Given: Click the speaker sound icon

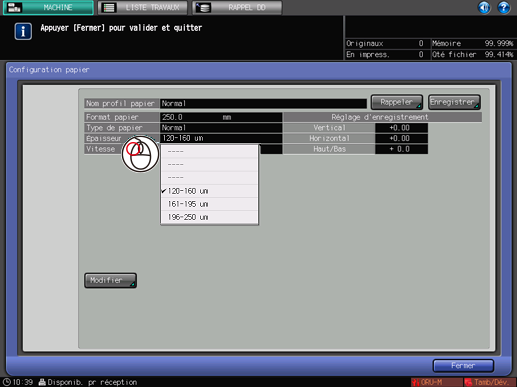Looking at the screenshot, I should tap(484, 7).
